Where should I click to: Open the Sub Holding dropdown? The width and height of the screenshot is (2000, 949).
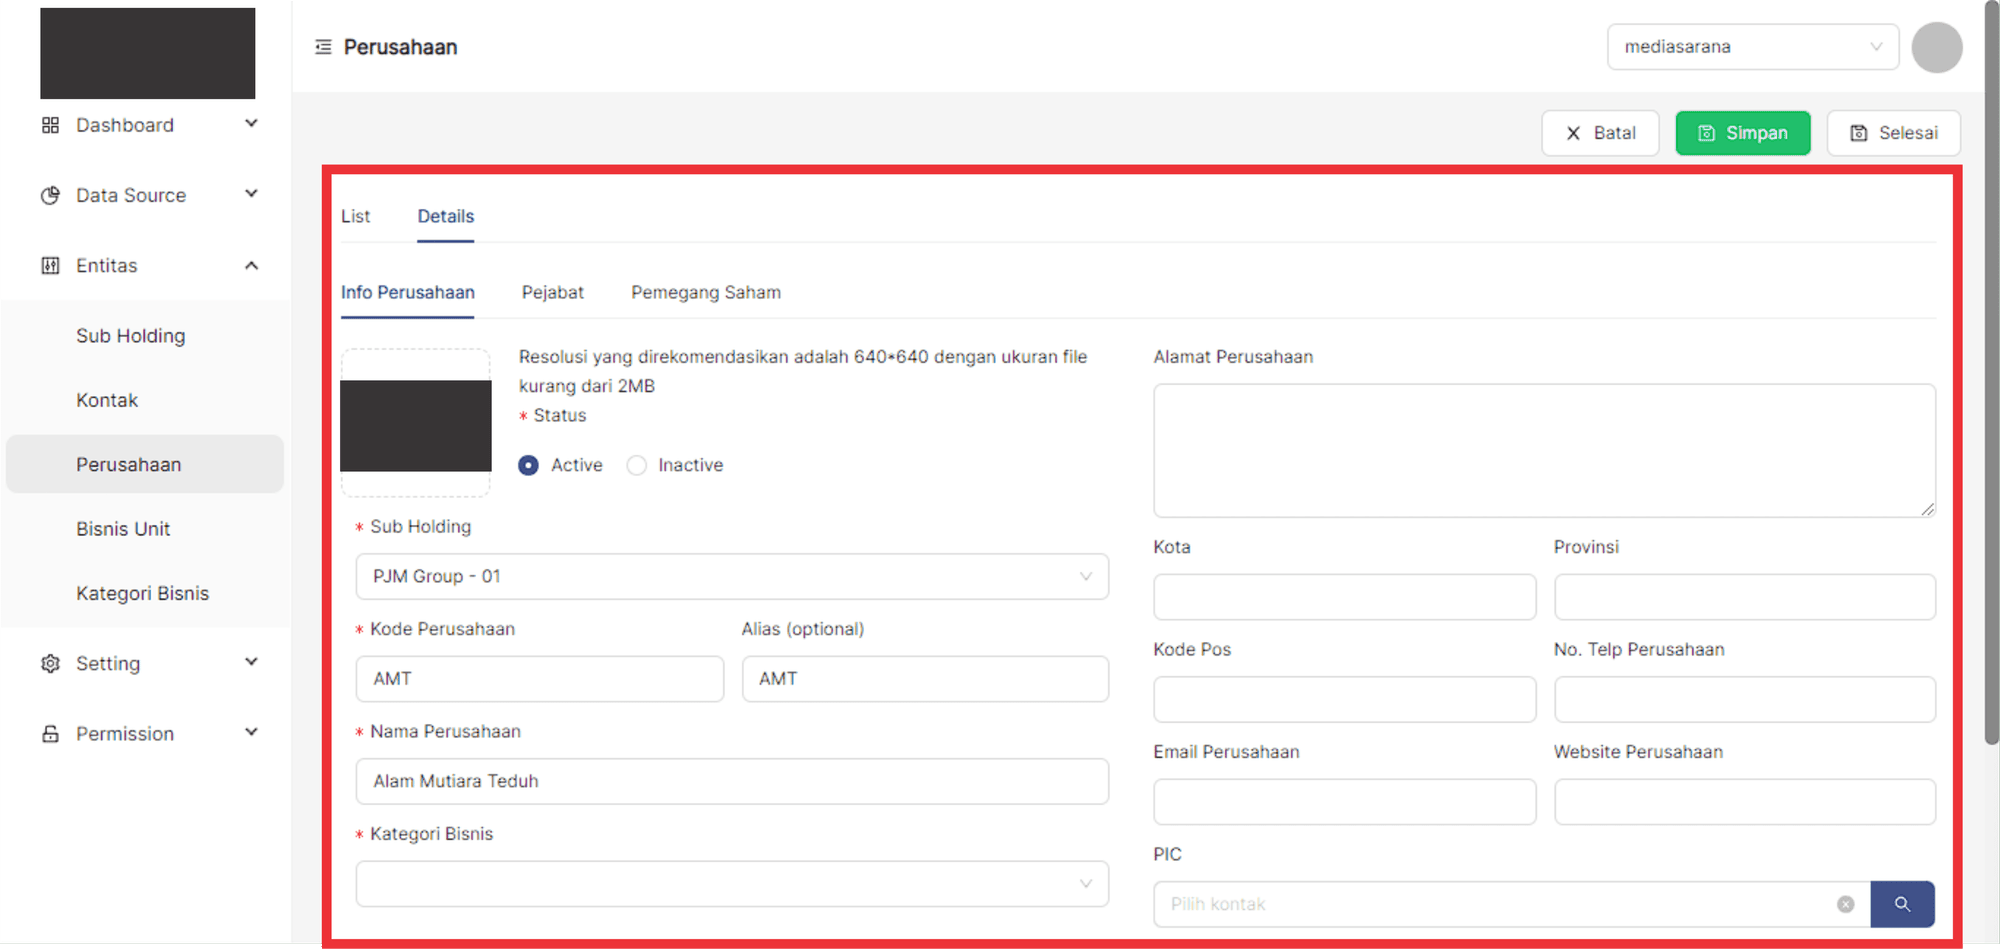coord(731,577)
